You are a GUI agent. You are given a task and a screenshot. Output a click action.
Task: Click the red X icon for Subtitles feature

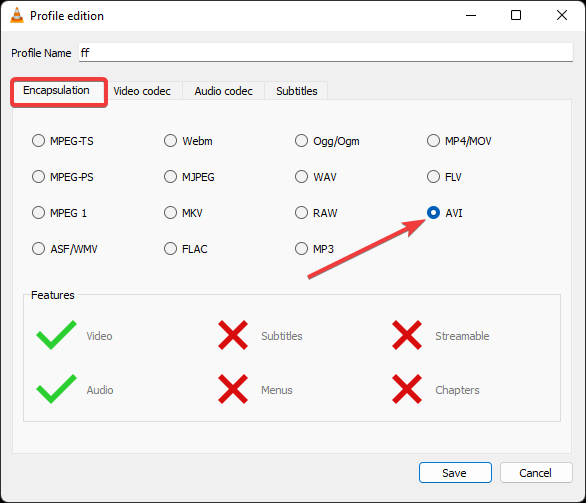pyautogui.click(x=233, y=335)
